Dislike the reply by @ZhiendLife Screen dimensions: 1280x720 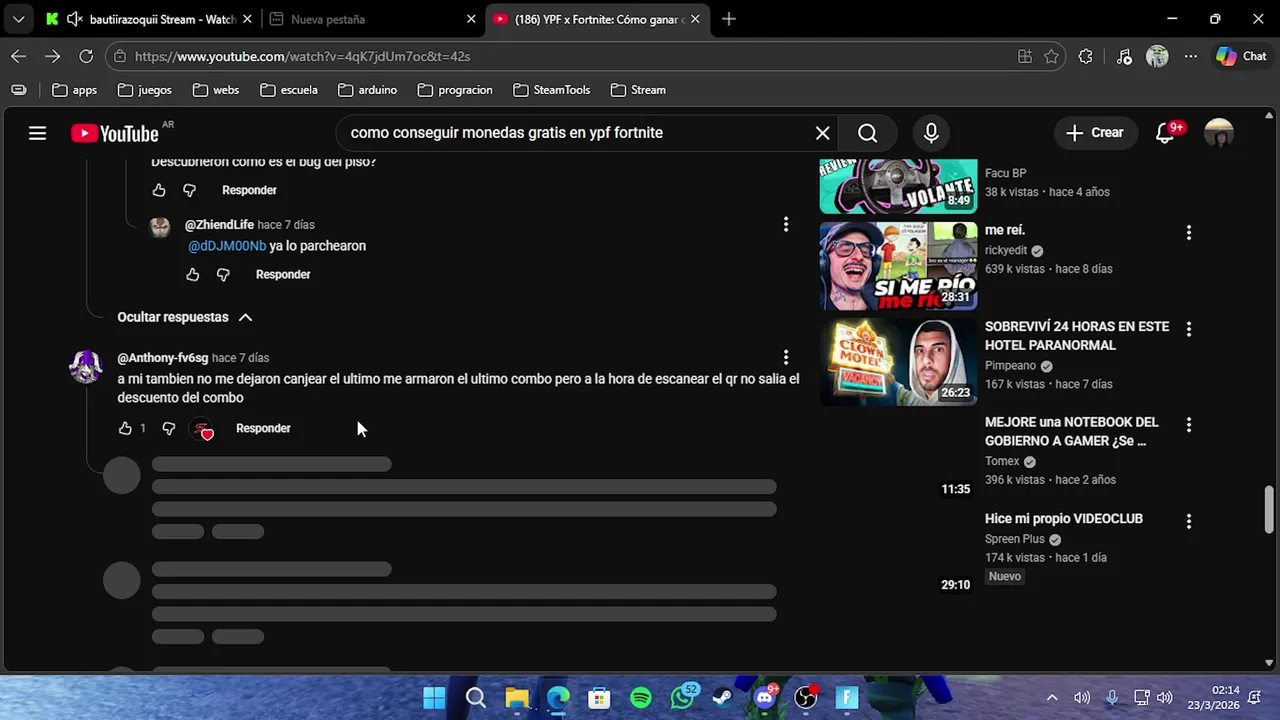[x=223, y=274]
